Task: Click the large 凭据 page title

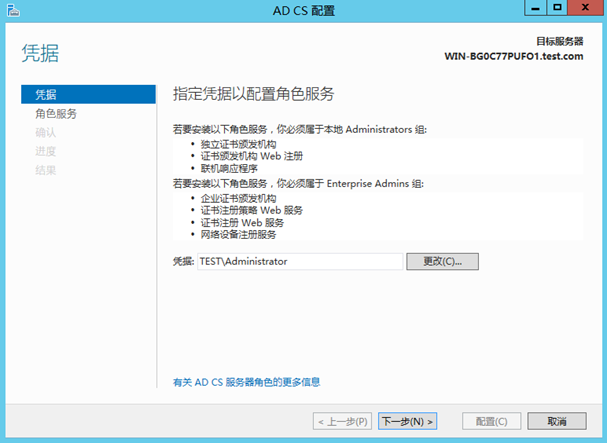Action: coord(40,53)
